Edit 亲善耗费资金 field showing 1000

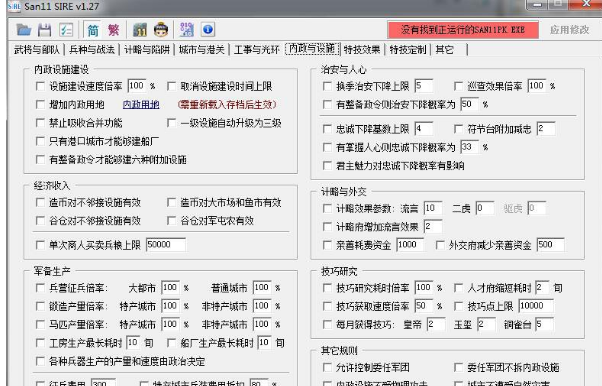coord(410,245)
